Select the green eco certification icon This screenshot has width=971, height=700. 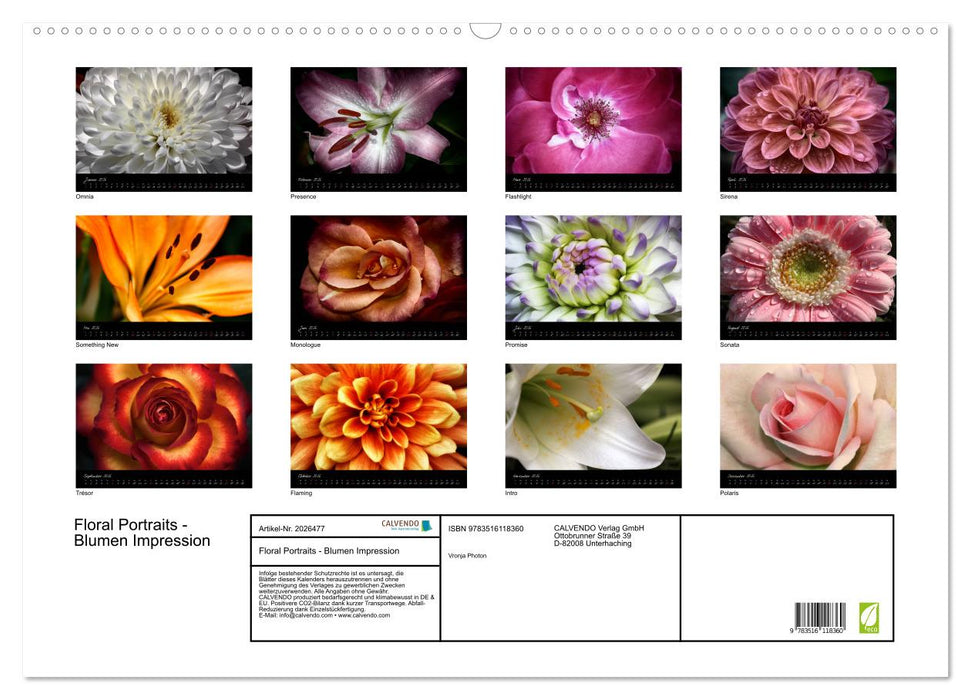pos(869,616)
